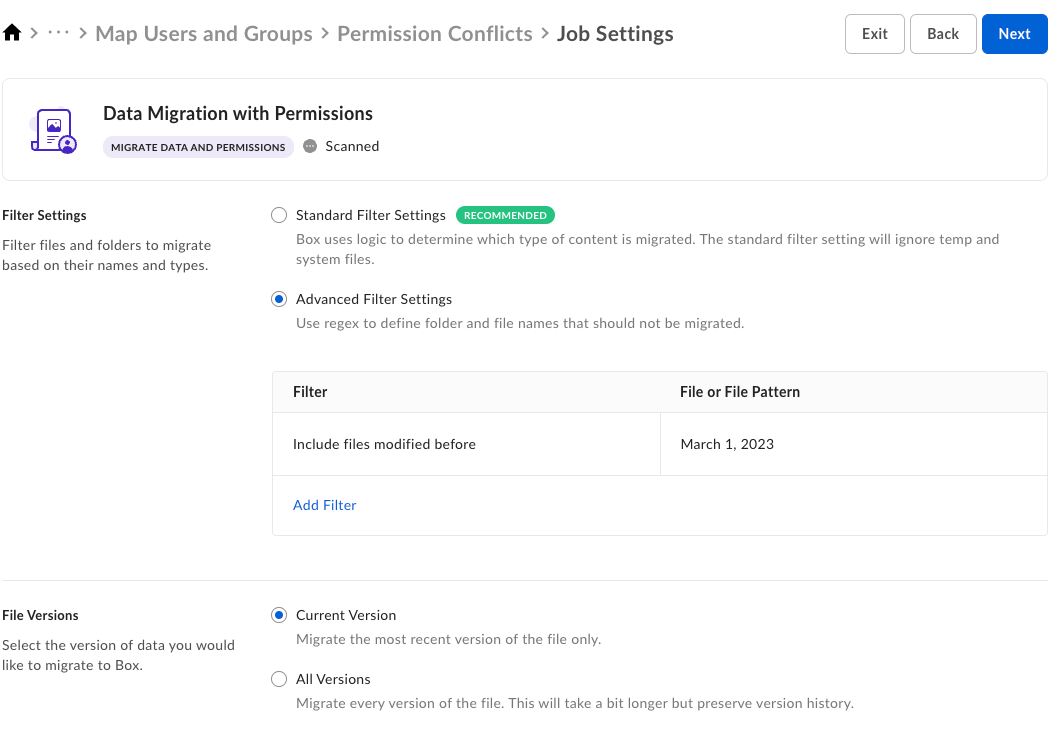
Task: Click the data migration document icon
Action: click(x=53, y=130)
